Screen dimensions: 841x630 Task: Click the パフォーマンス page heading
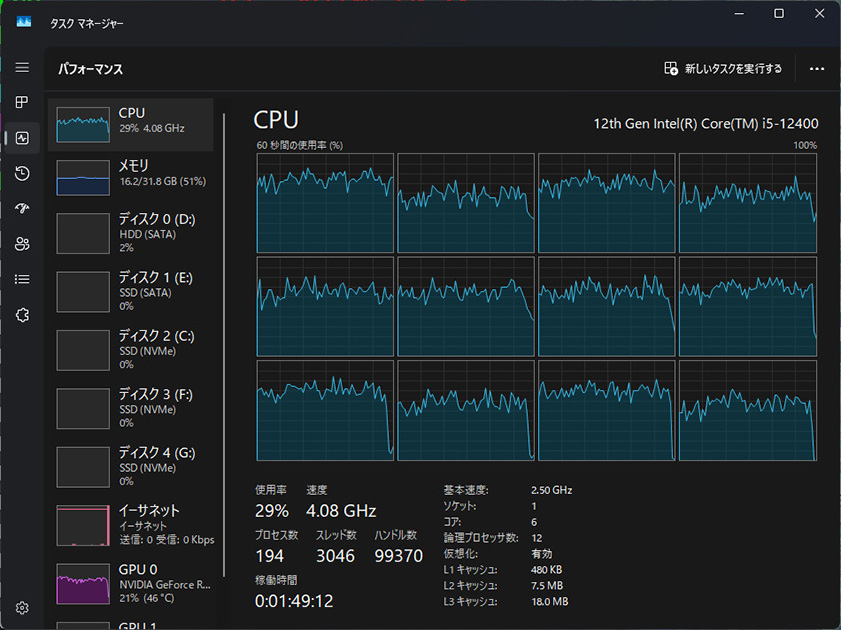pos(91,69)
